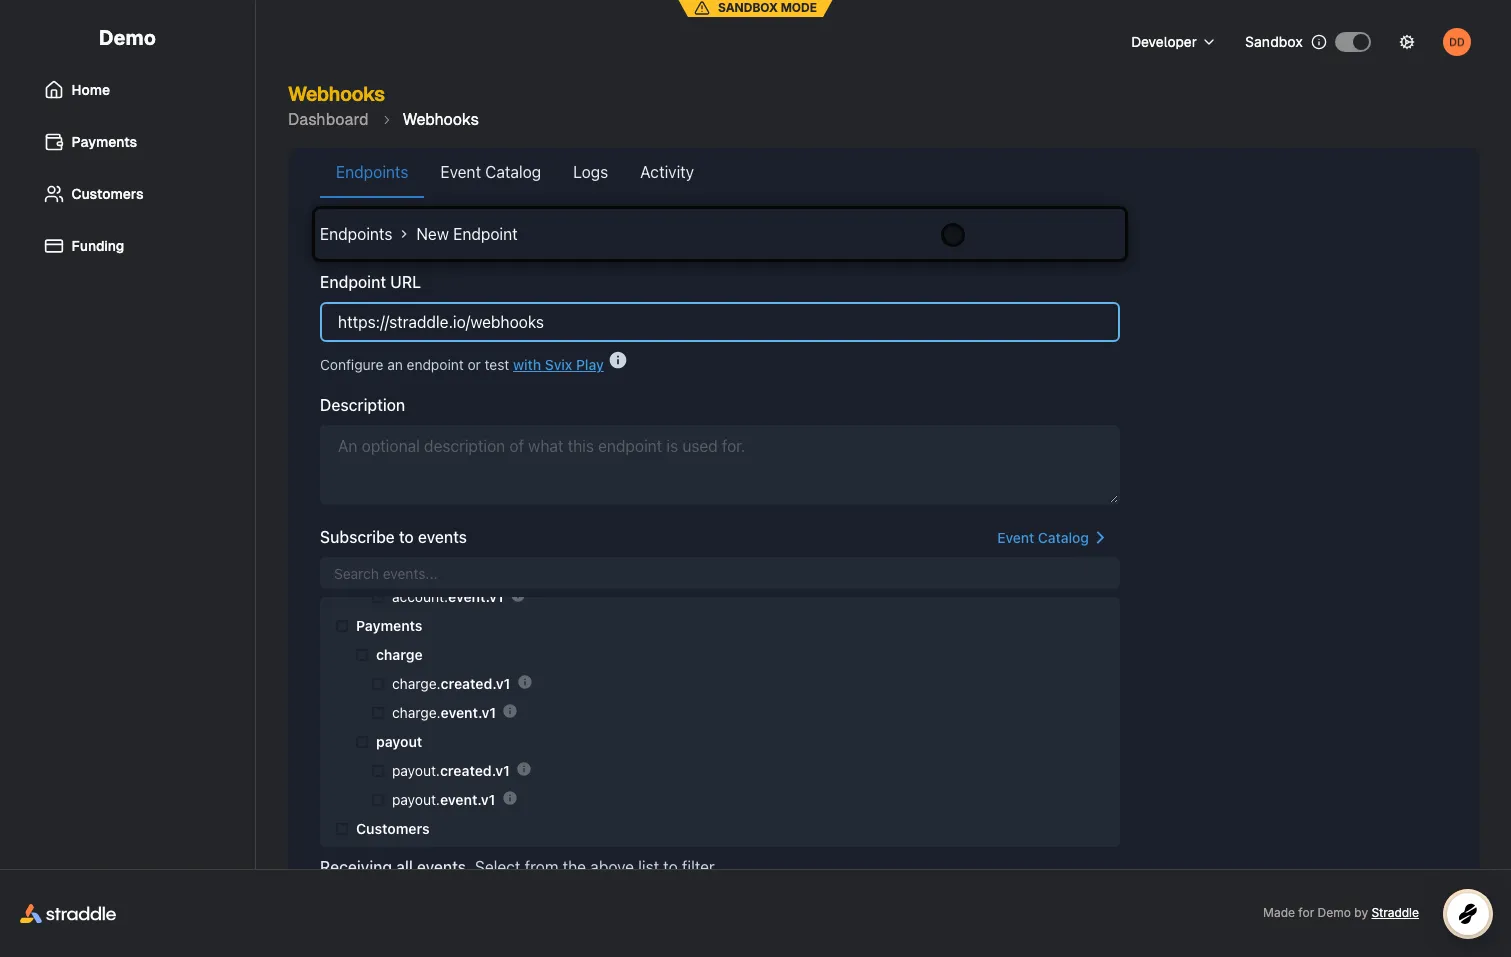
Task: Open the Activity tab
Action: [667, 172]
